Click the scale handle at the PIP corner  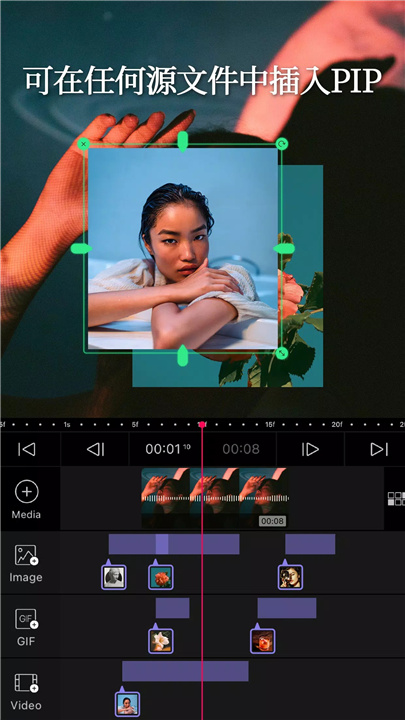click(x=282, y=353)
